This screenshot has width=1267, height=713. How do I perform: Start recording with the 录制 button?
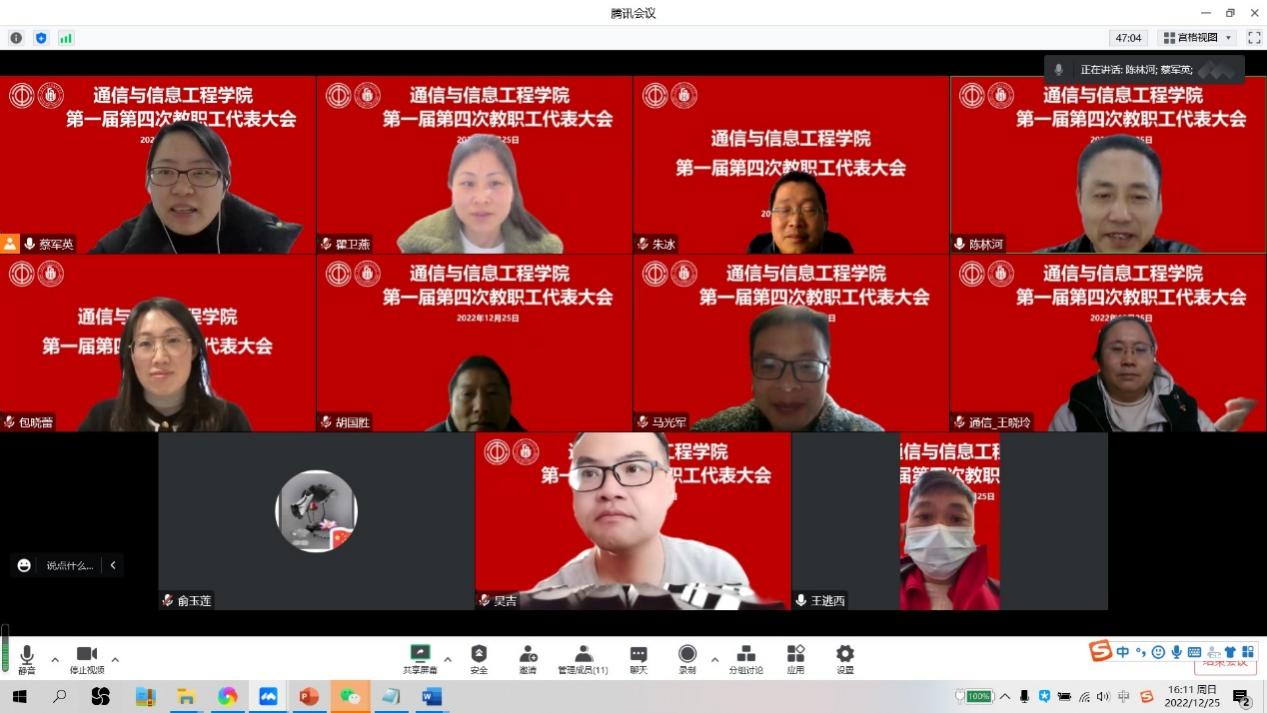(x=687, y=658)
